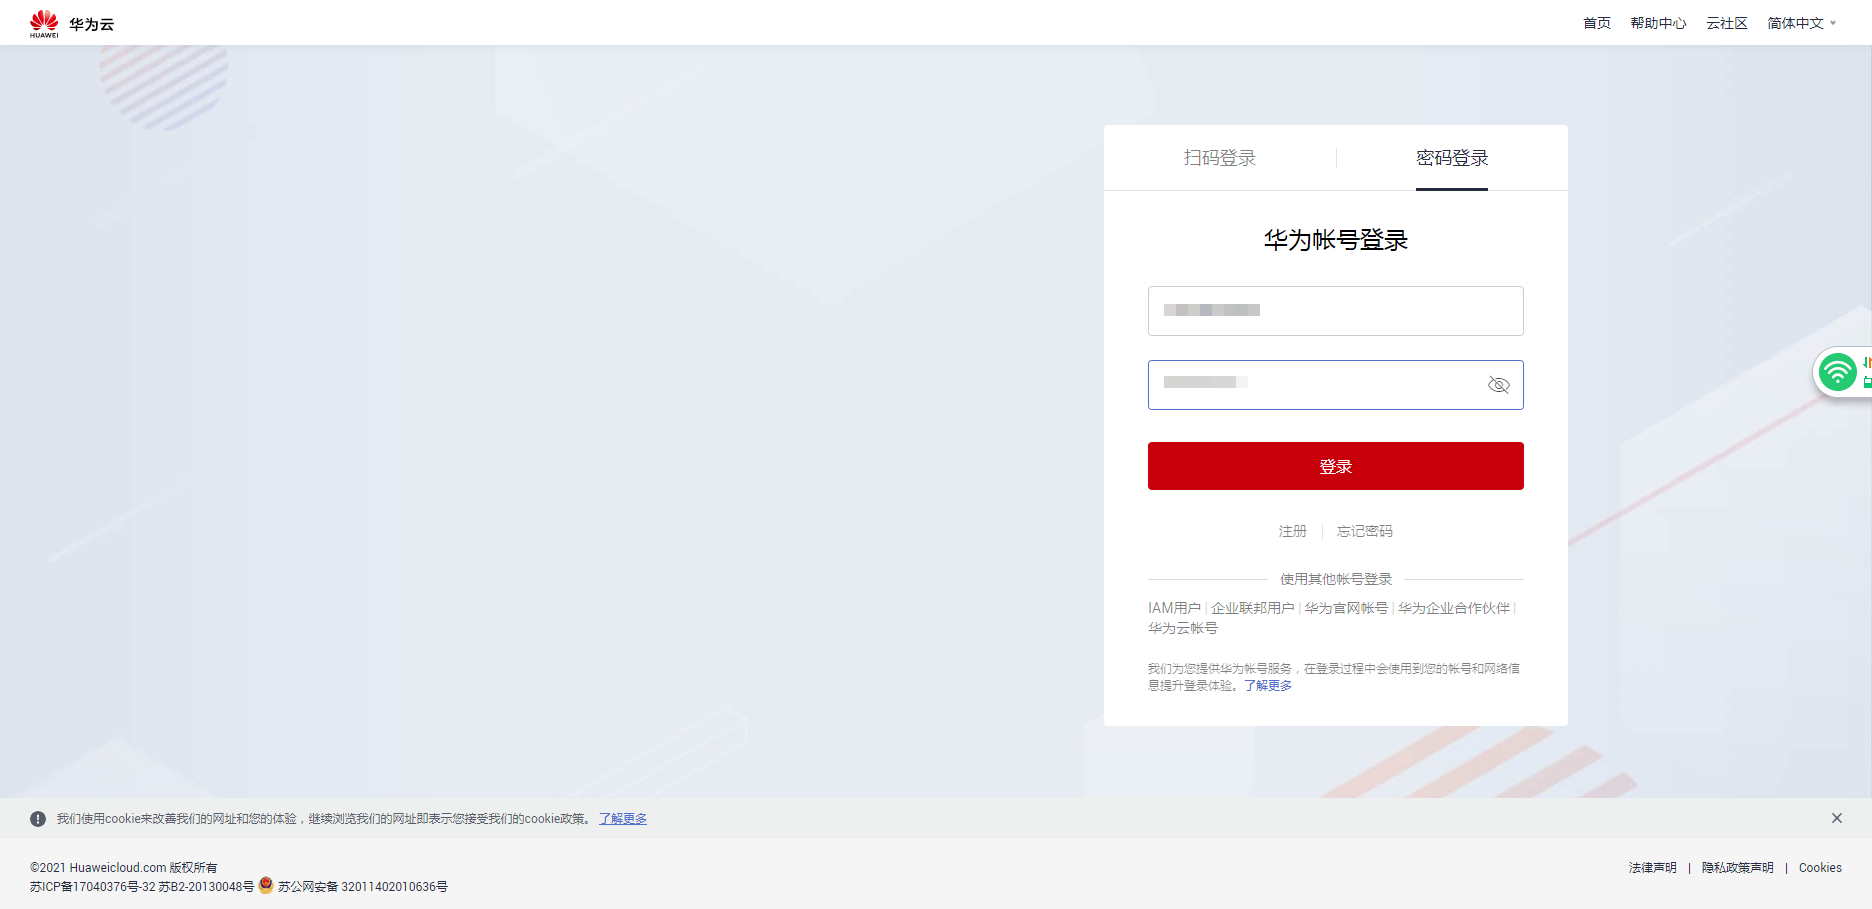Close the cookie notice bar
The width and height of the screenshot is (1872, 909).
pos(1837,818)
